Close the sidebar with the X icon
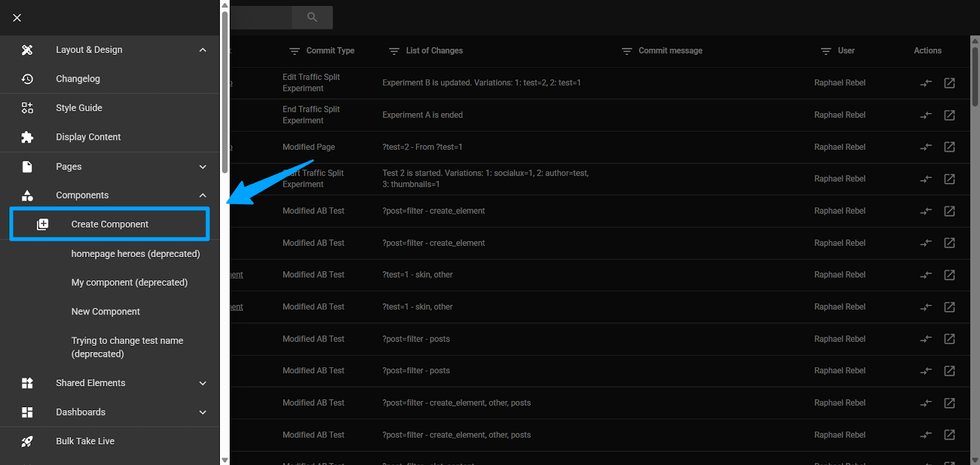The width and height of the screenshot is (980, 465). pos(17,18)
